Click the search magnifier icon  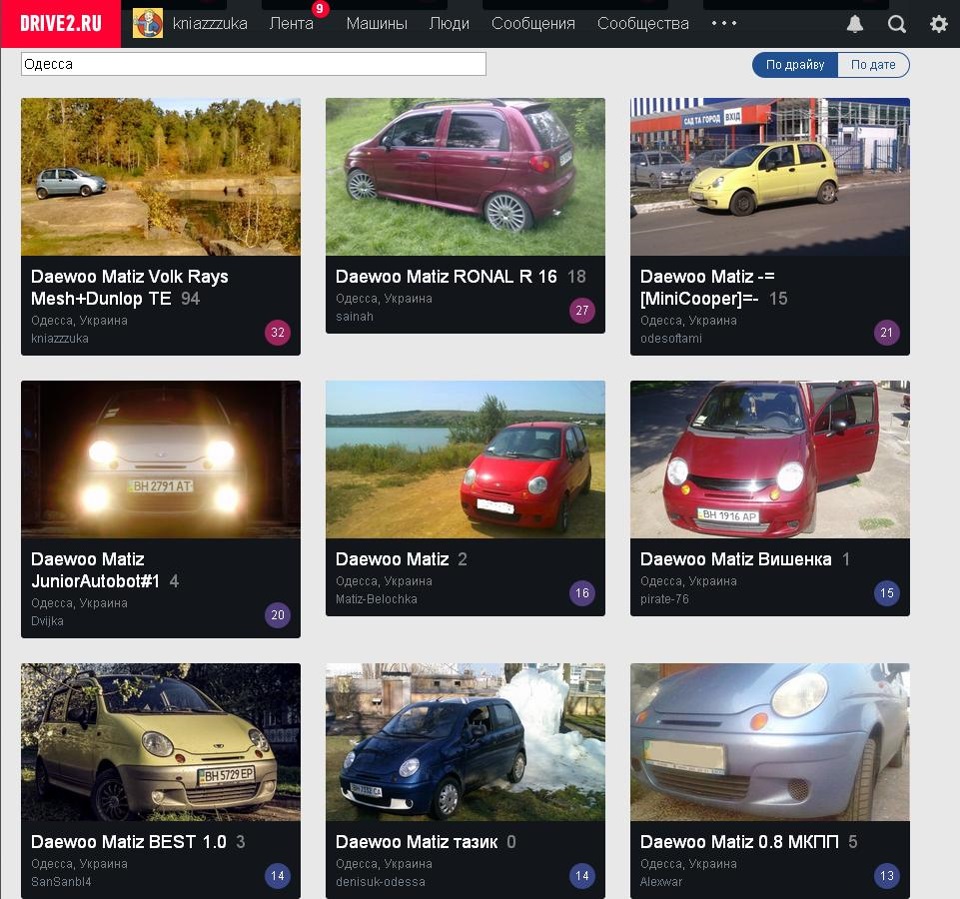(896, 24)
